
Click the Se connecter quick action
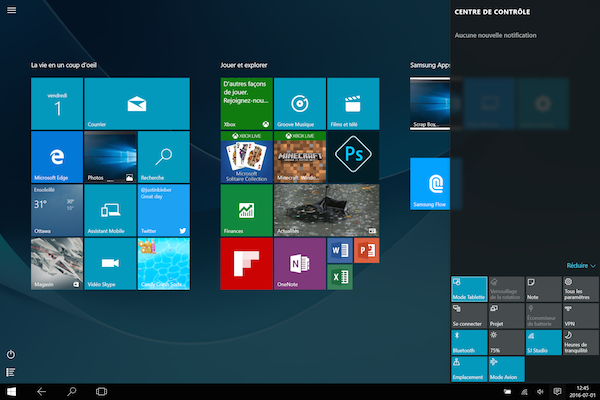(469, 316)
